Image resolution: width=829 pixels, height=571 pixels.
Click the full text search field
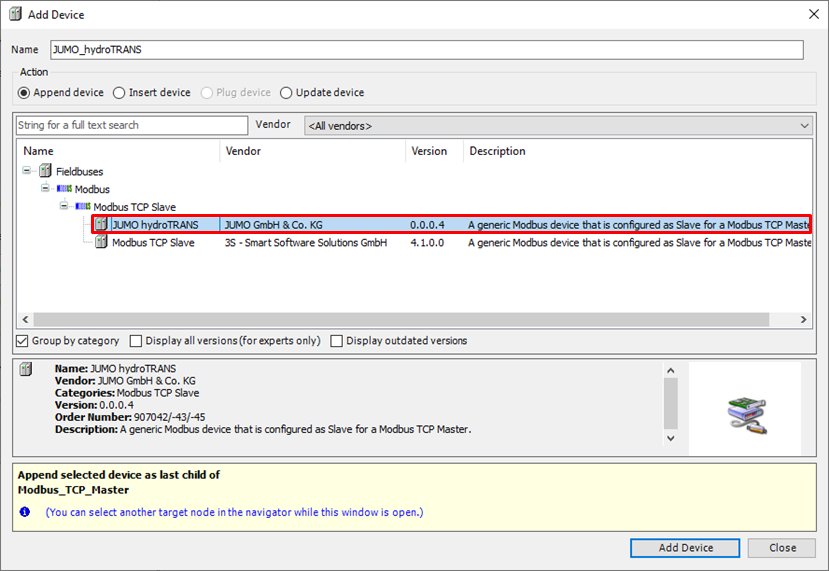[x=132, y=125]
